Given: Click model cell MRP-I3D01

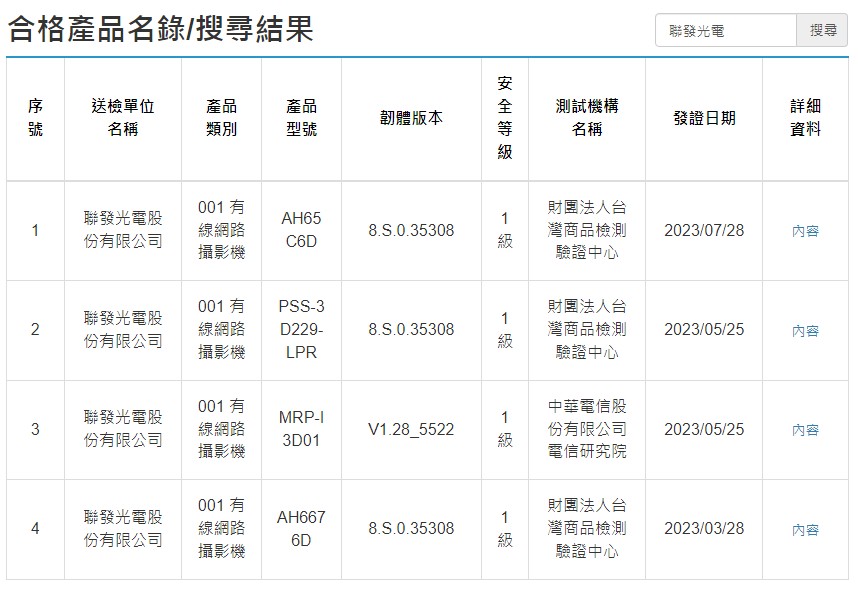Looking at the screenshot, I should coord(302,429).
